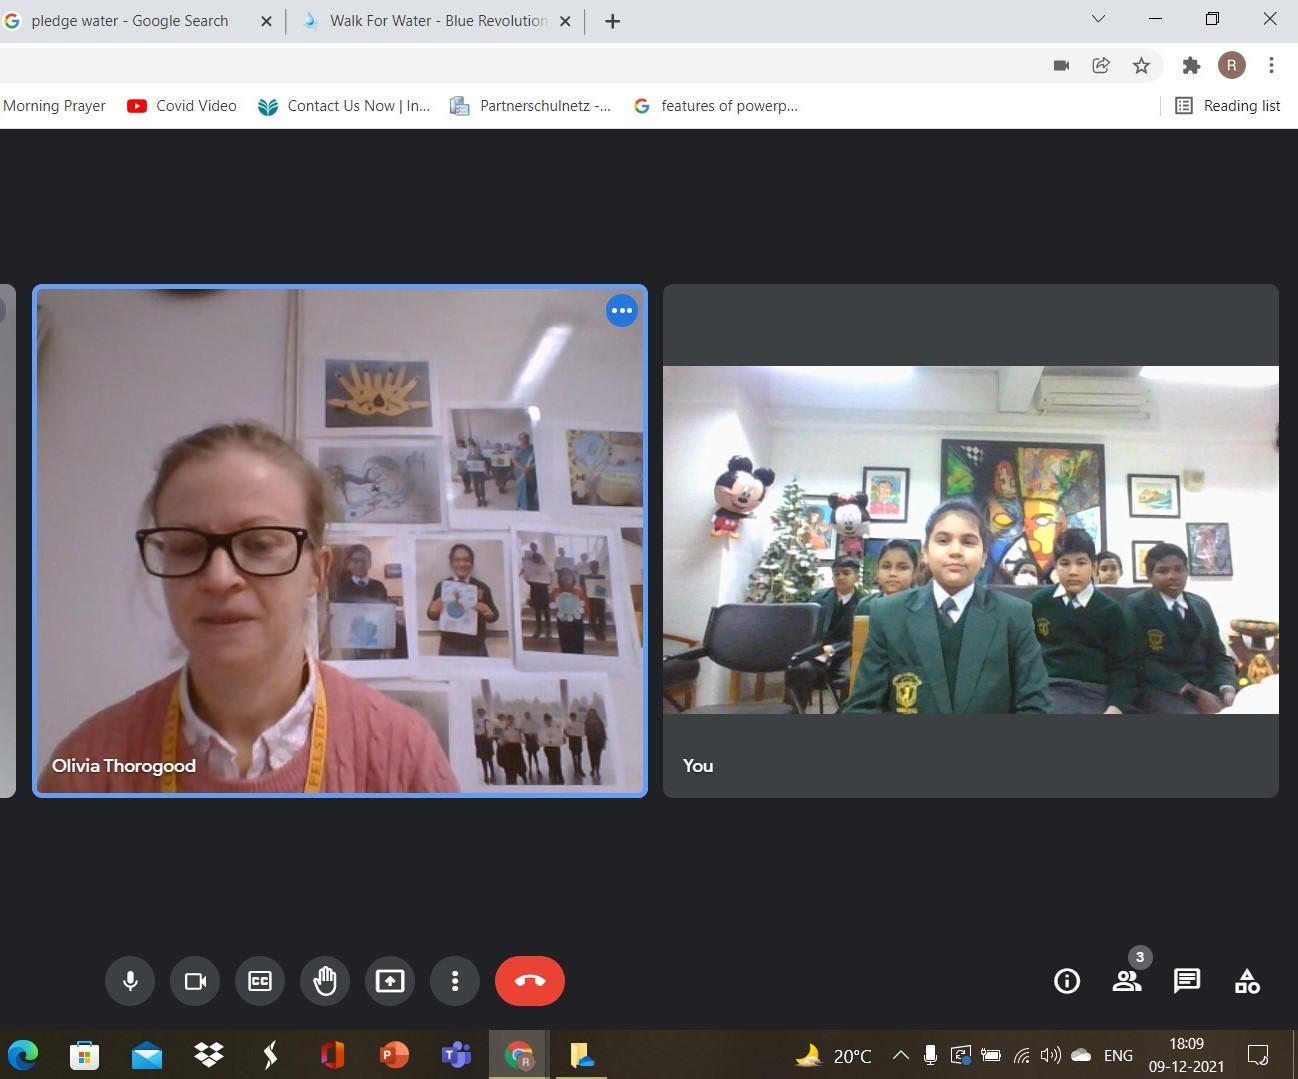Hang up with the red leave call button
The width and height of the screenshot is (1298, 1079).
click(x=530, y=981)
